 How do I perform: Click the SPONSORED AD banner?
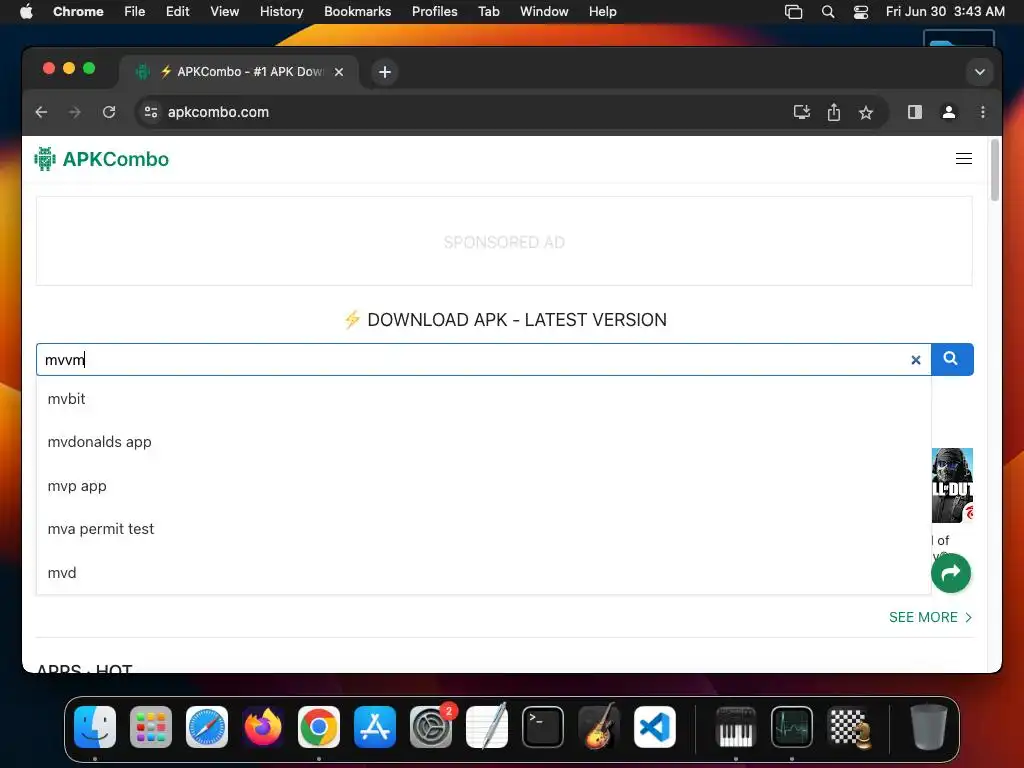coord(504,241)
